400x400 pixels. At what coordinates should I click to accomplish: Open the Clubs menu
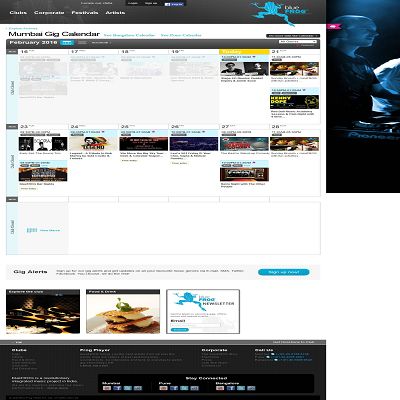tap(18, 13)
